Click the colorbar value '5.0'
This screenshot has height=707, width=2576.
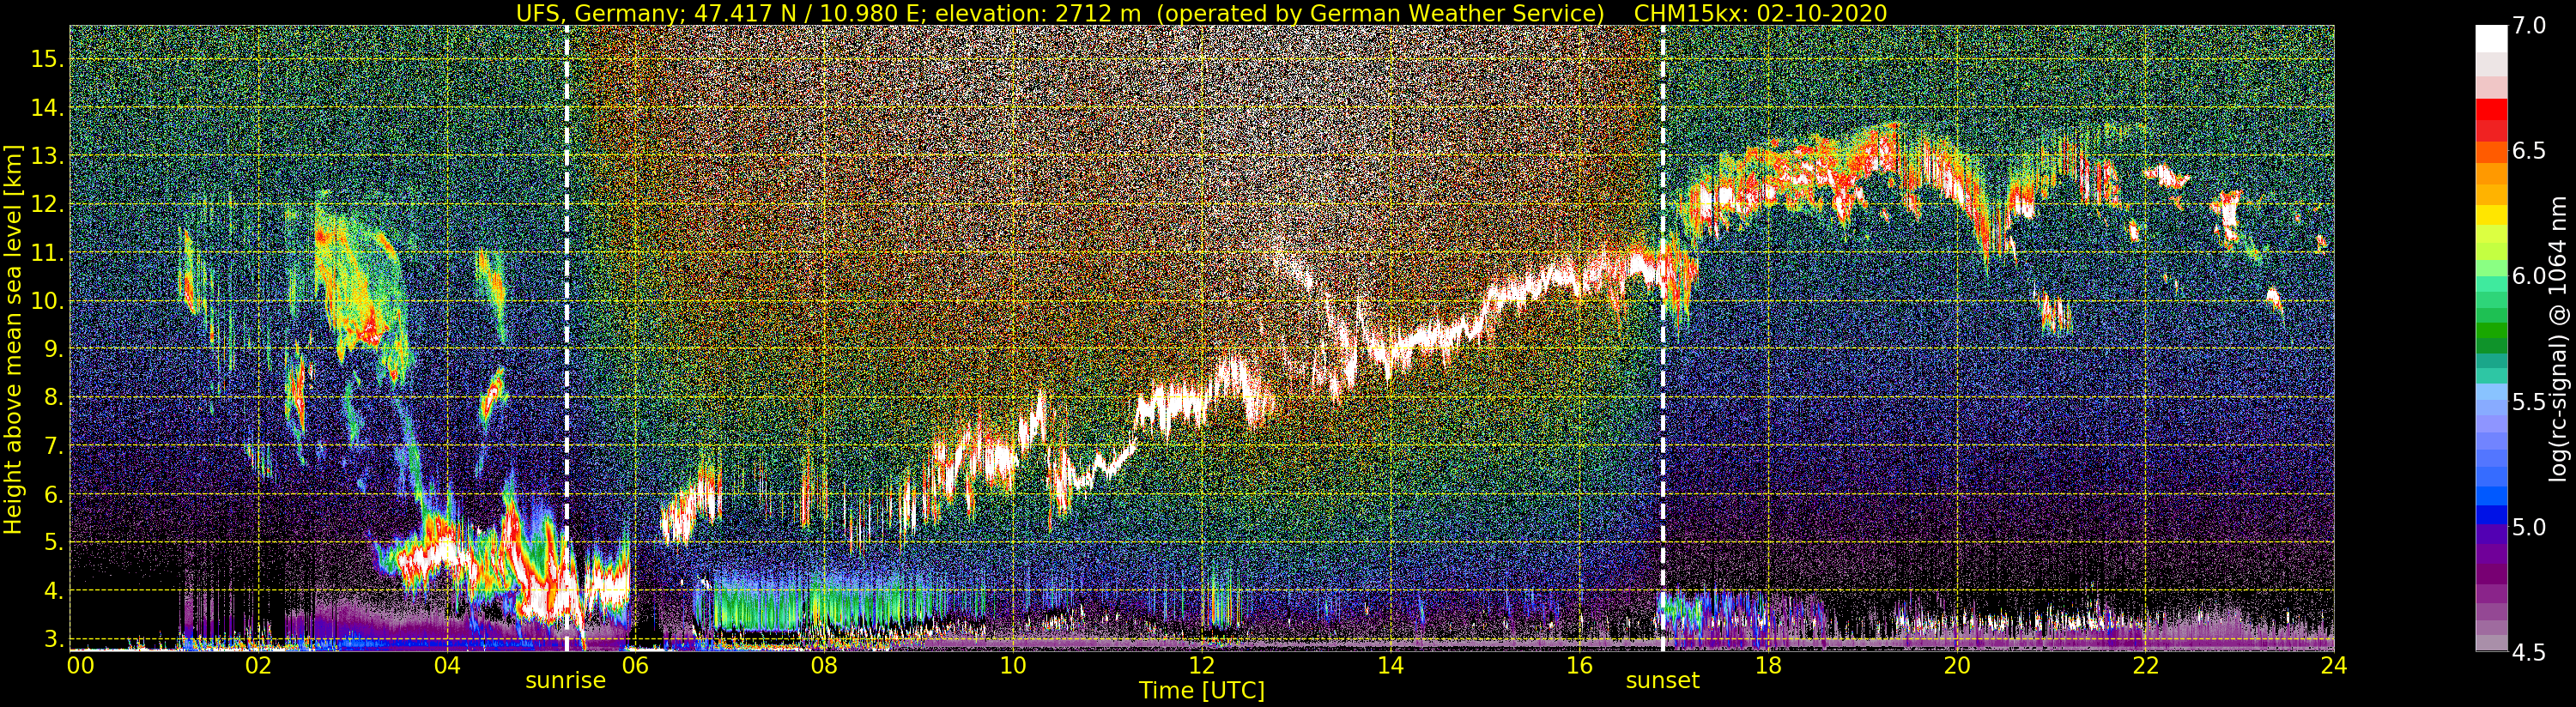[2529, 527]
